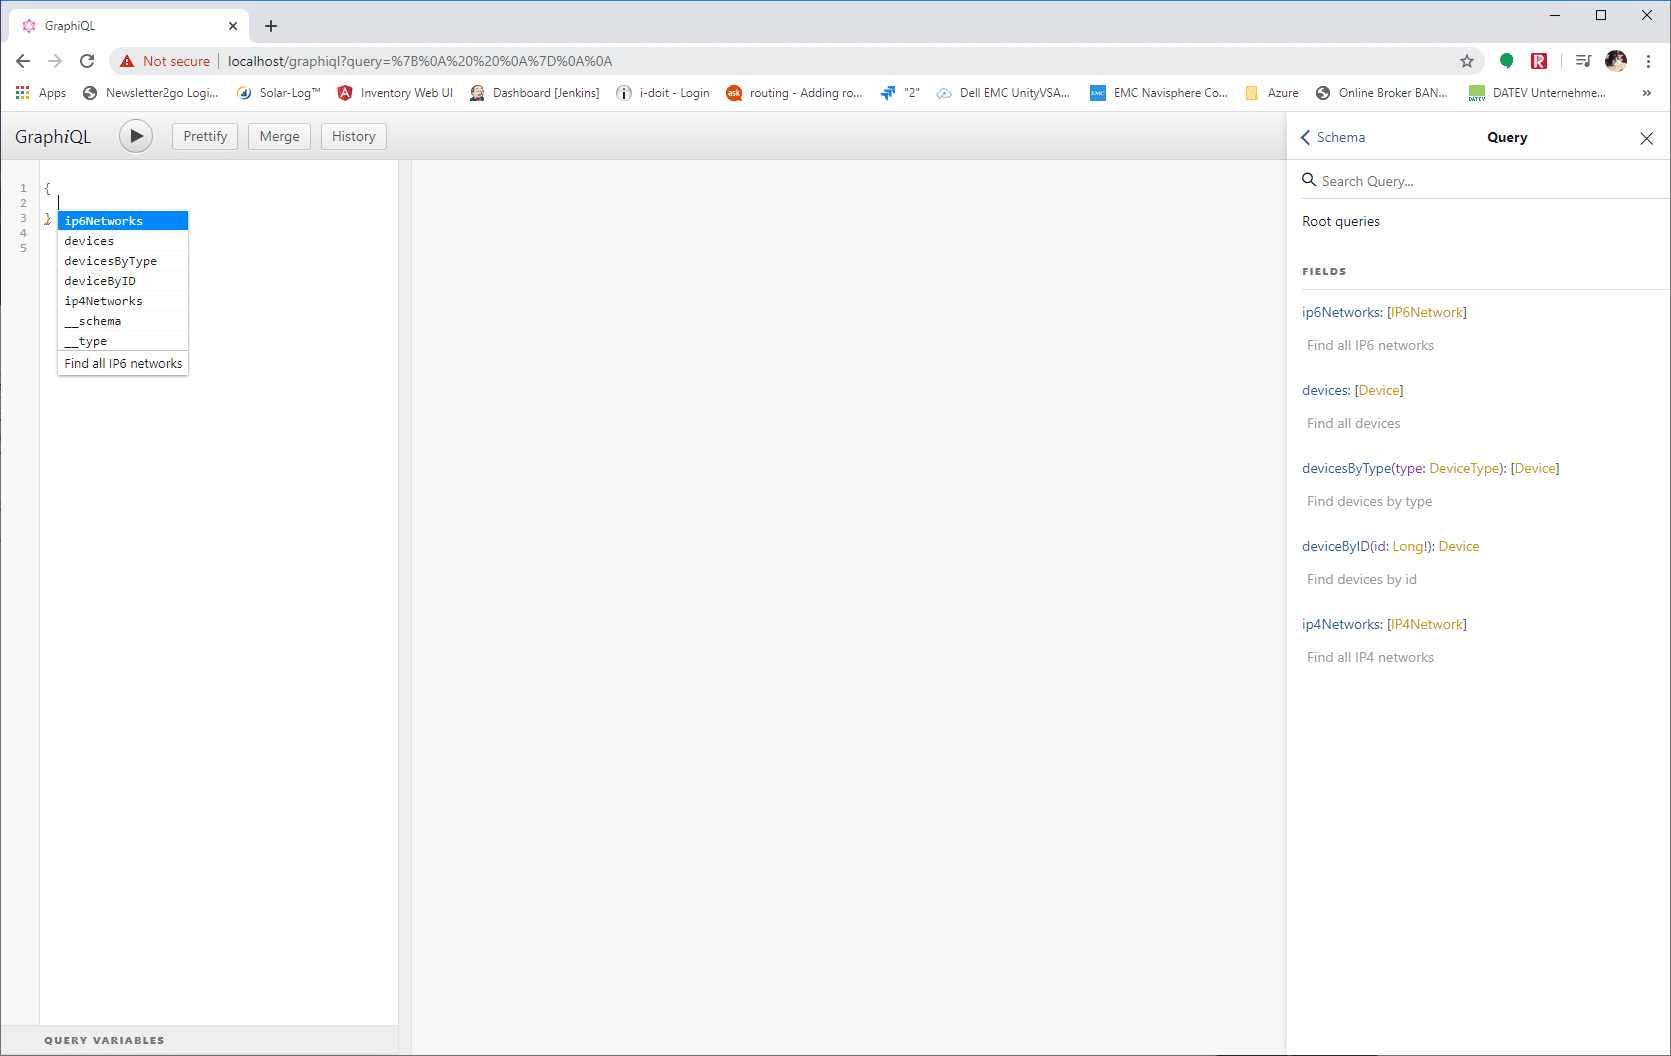The height and width of the screenshot is (1056, 1671).
Task: Follow the IP6Network type link
Action: coord(1426,312)
